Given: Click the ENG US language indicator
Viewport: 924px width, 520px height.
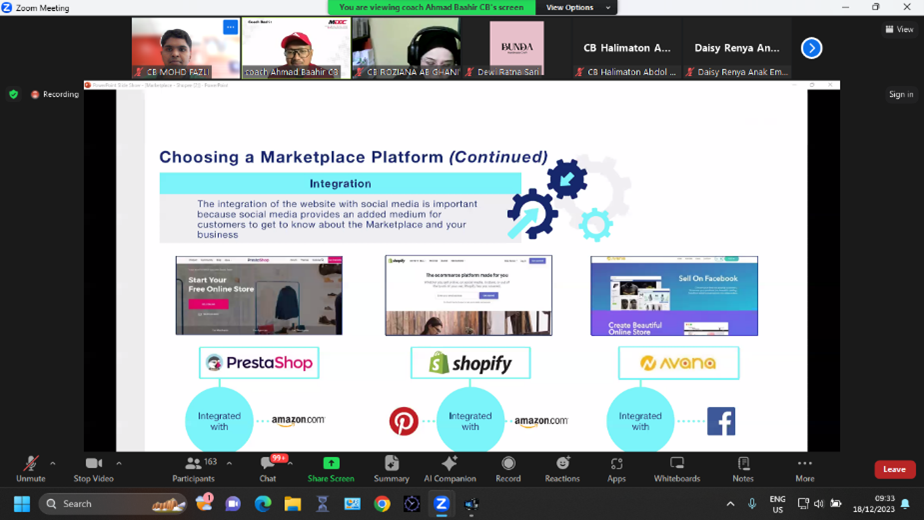Looking at the screenshot, I should (777, 504).
